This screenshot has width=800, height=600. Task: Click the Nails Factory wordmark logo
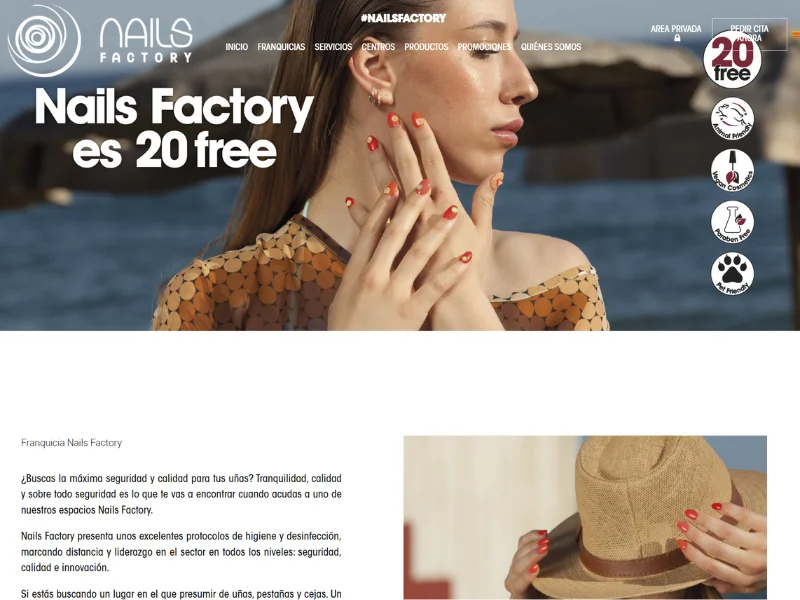146,41
